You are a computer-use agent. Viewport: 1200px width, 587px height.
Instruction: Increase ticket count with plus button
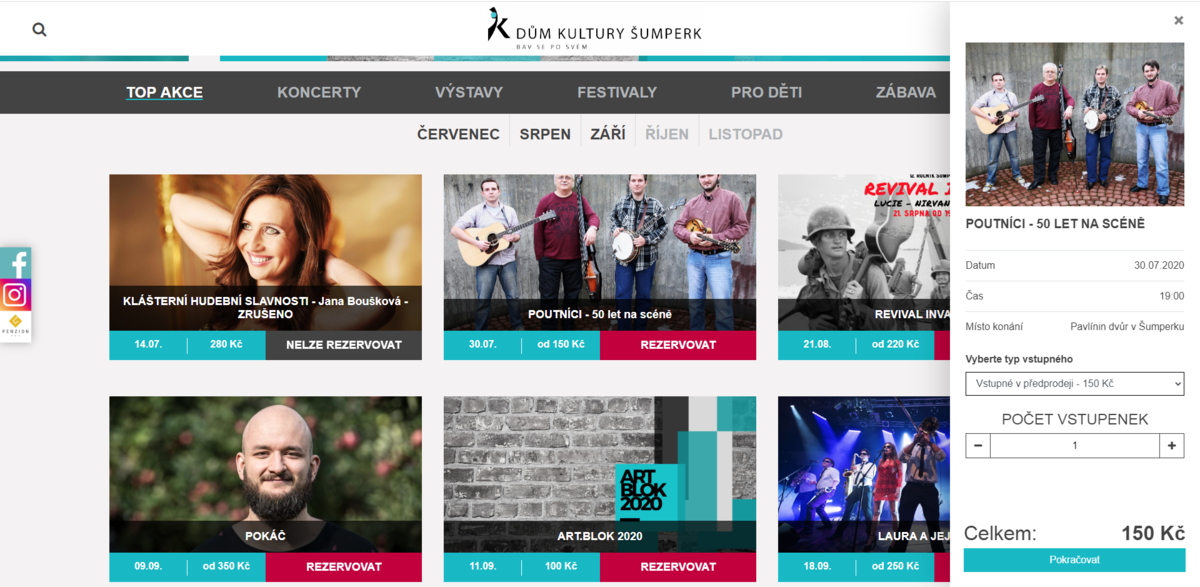pyautogui.click(x=1172, y=446)
